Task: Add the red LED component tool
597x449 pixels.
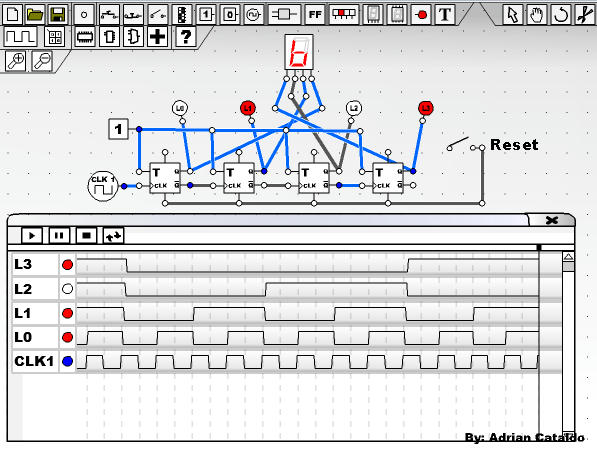Action: 421,15
